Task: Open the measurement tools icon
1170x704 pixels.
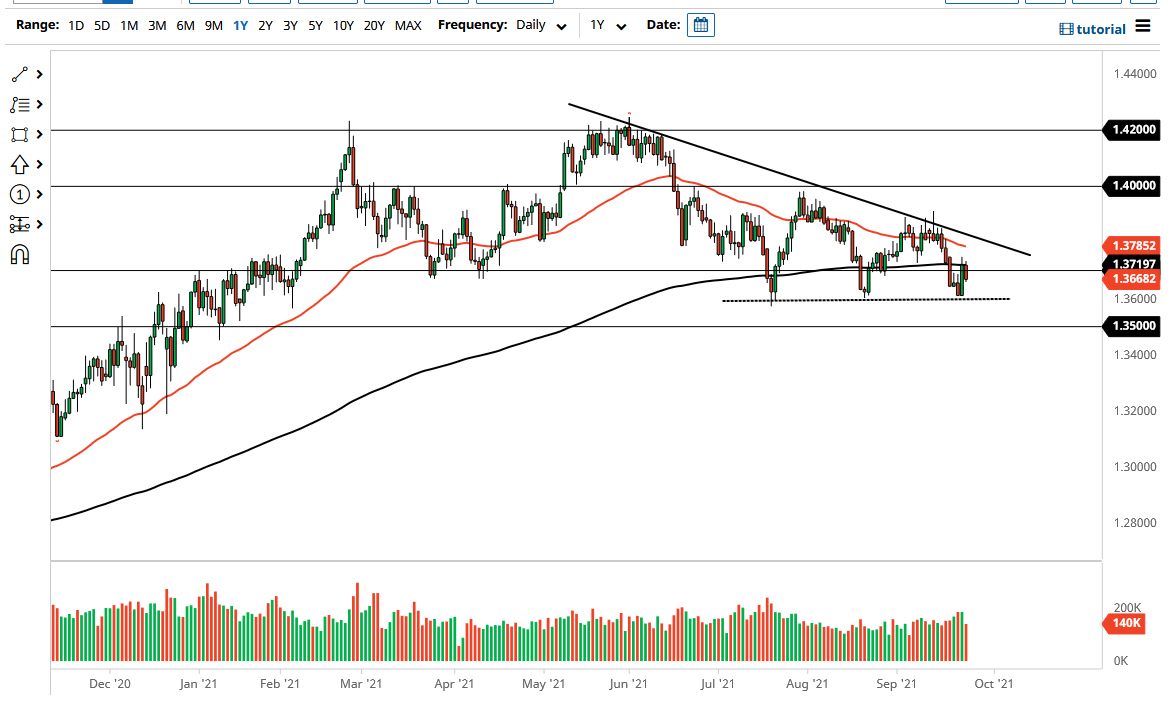Action: pyautogui.click(x=19, y=224)
